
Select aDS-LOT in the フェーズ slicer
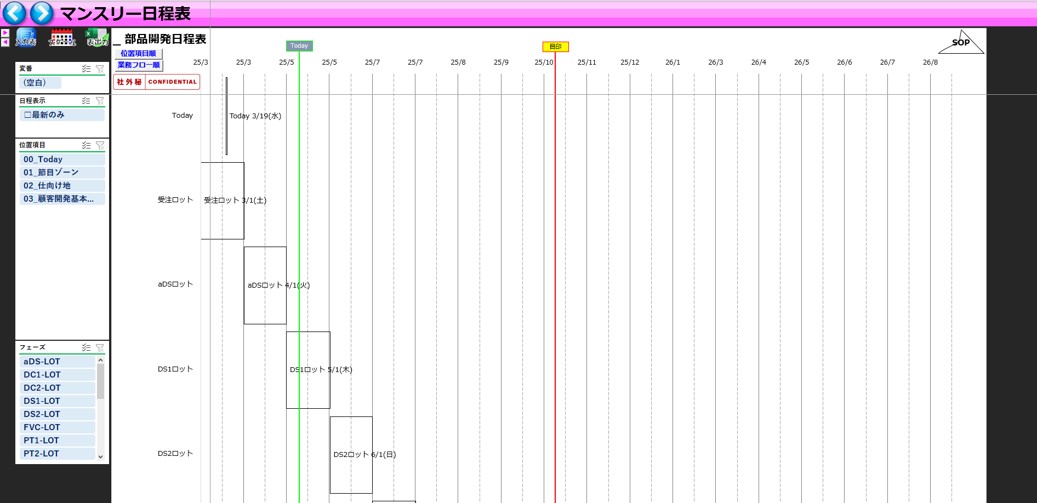point(58,362)
